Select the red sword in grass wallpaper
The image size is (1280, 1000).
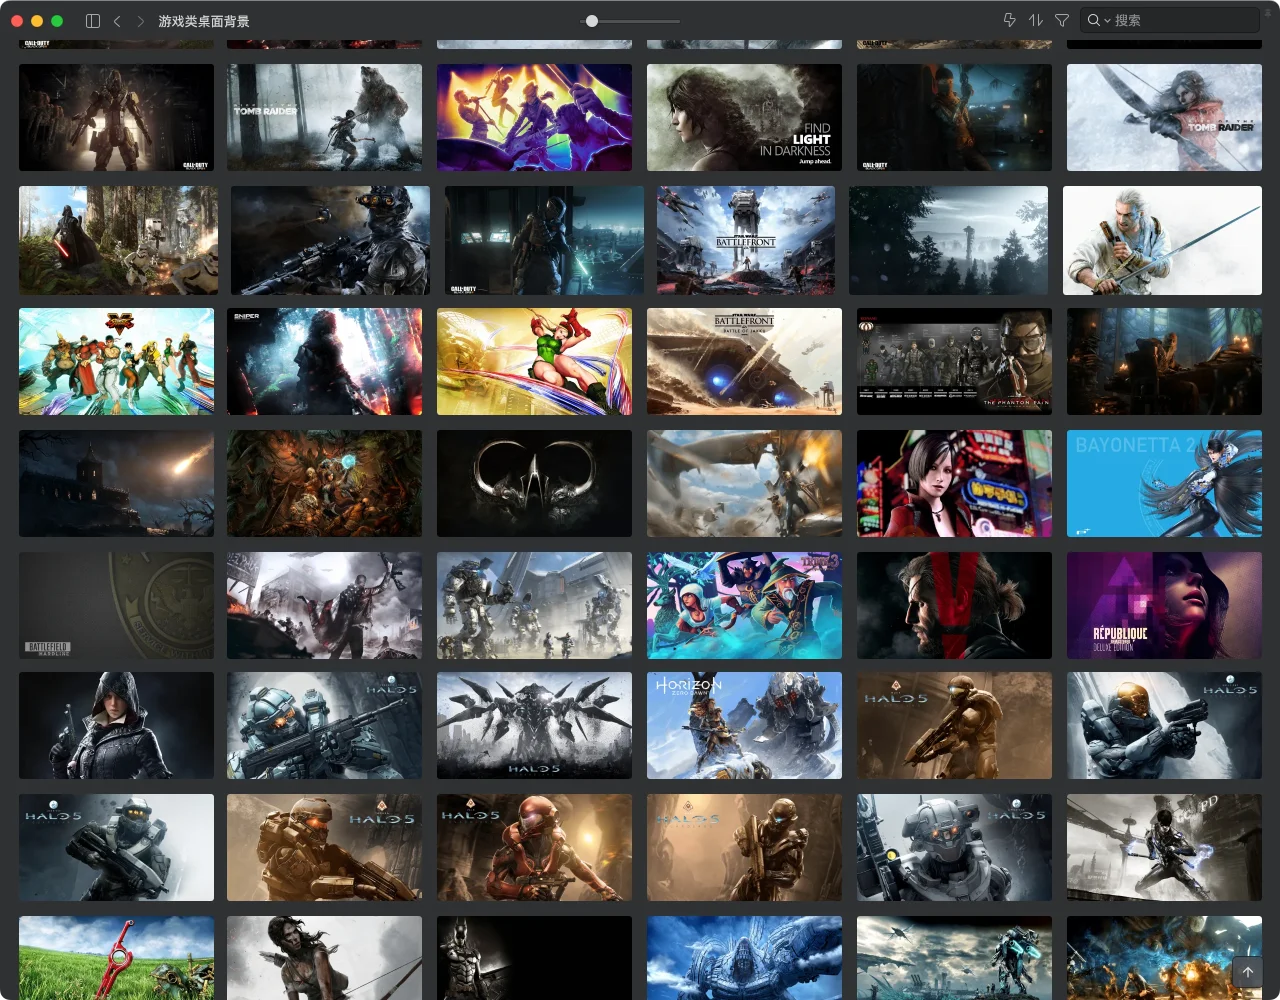(x=116, y=958)
